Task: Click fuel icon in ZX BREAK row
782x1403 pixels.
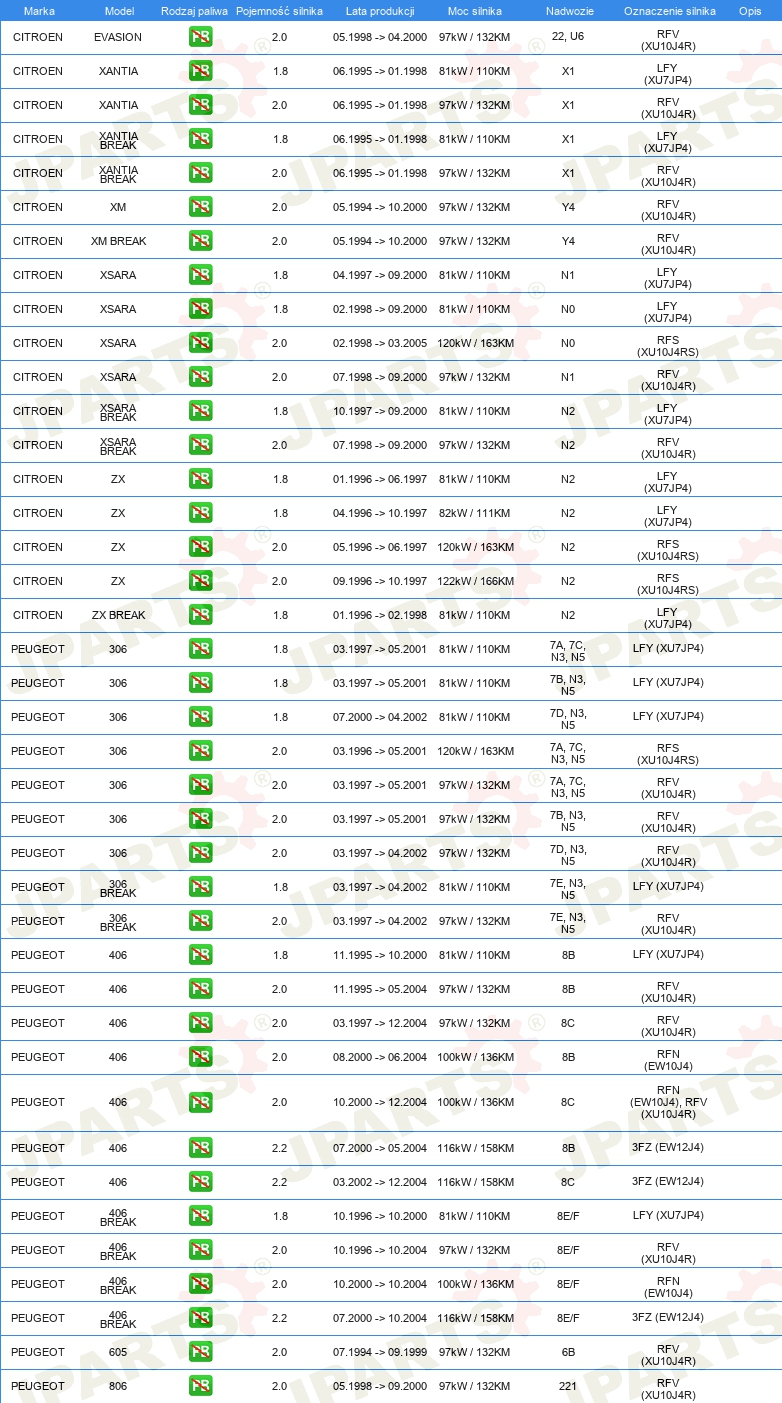Action: (x=201, y=615)
